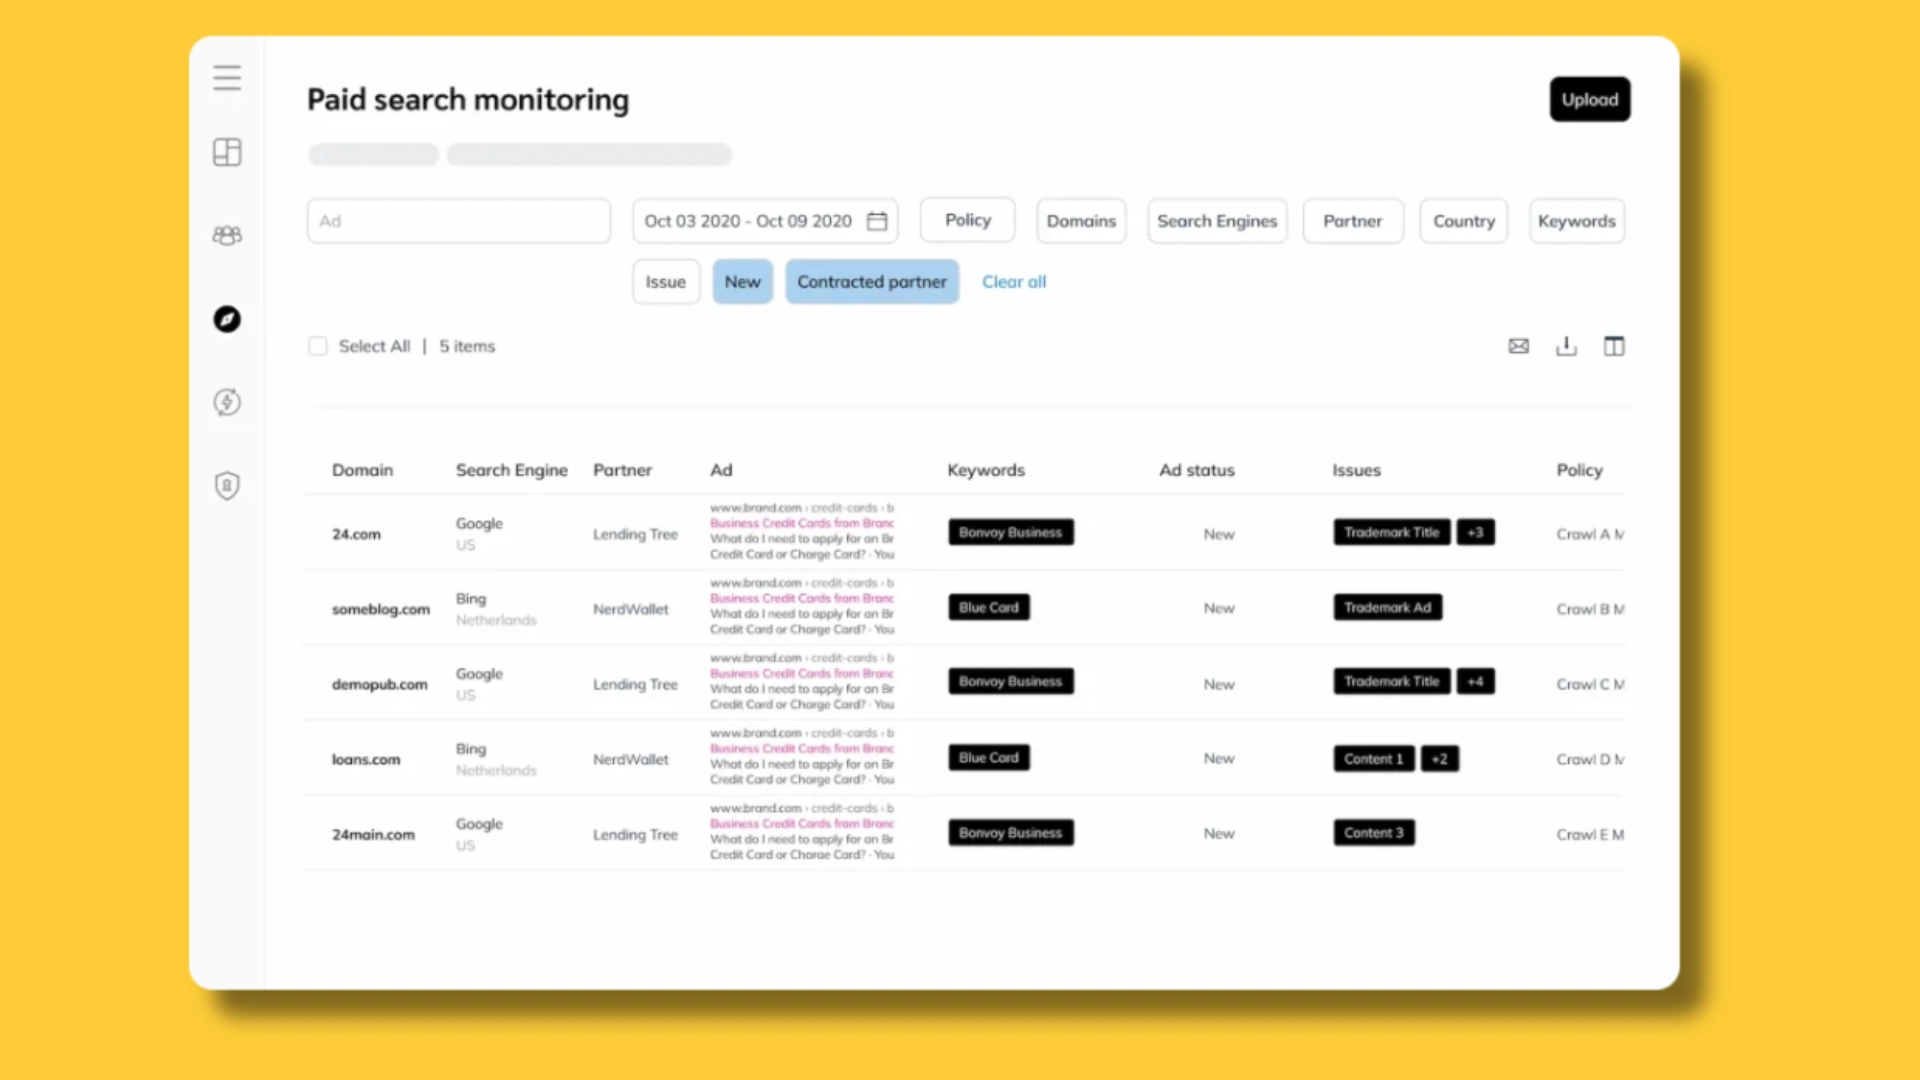
Task: Open the Keywords filter dropdown
Action: 1576,221
